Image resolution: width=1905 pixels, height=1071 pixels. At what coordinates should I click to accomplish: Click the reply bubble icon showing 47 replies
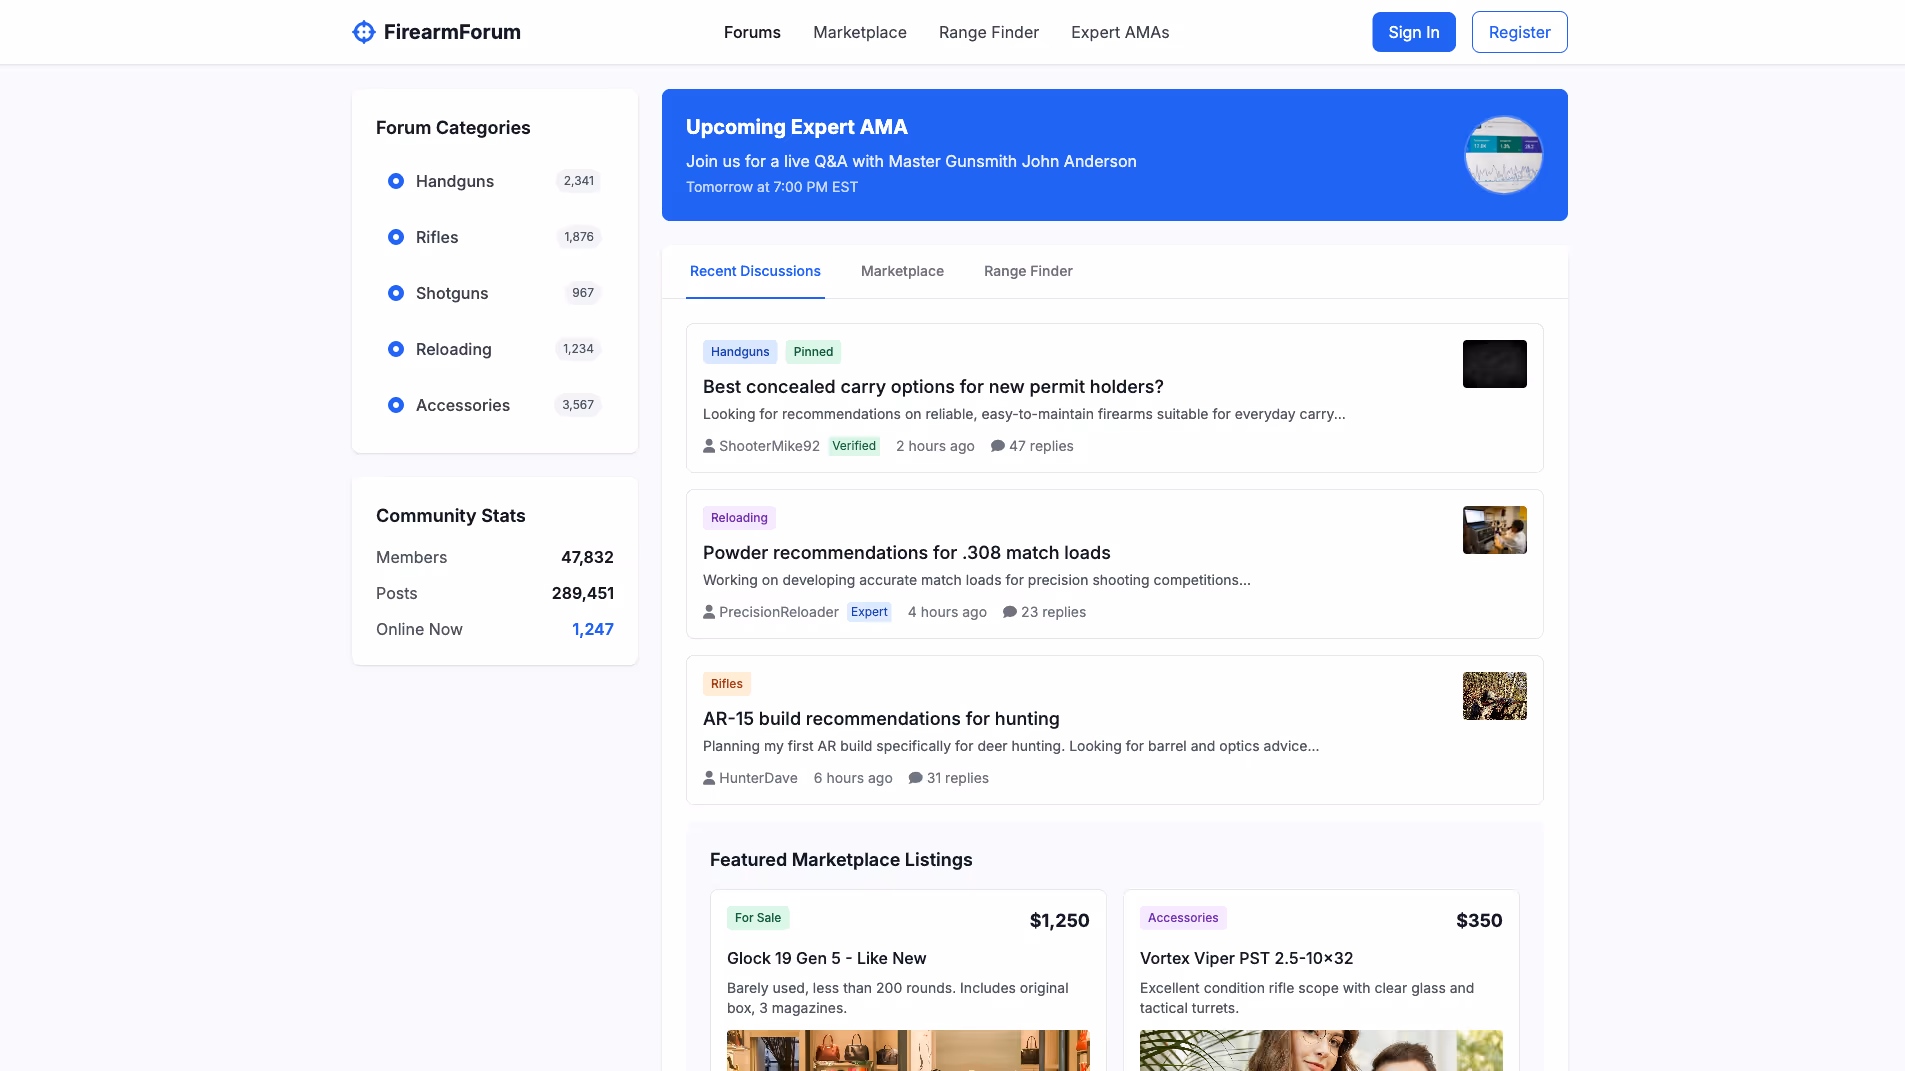point(997,446)
